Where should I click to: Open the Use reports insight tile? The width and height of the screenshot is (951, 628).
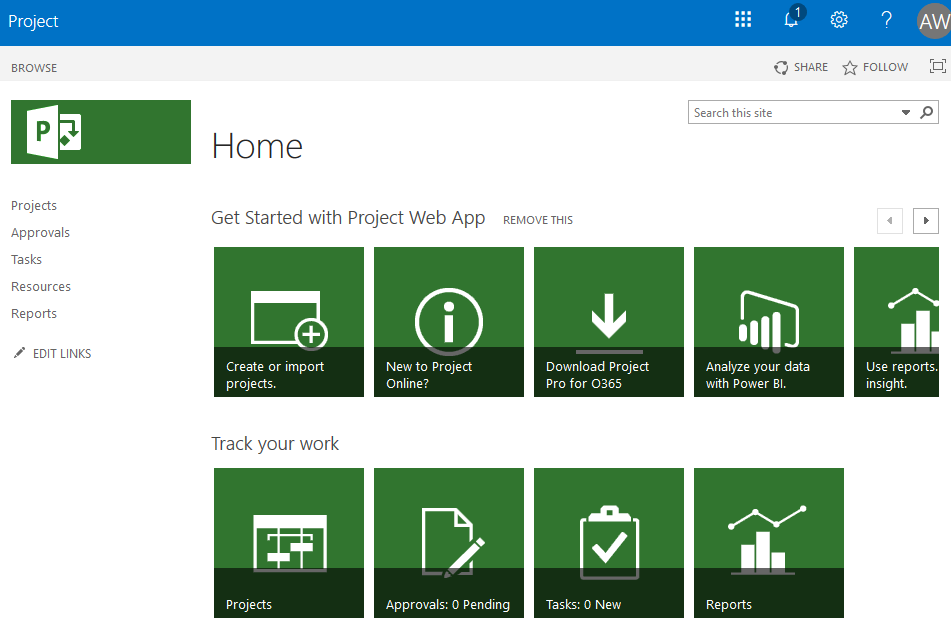(x=896, y=322)
